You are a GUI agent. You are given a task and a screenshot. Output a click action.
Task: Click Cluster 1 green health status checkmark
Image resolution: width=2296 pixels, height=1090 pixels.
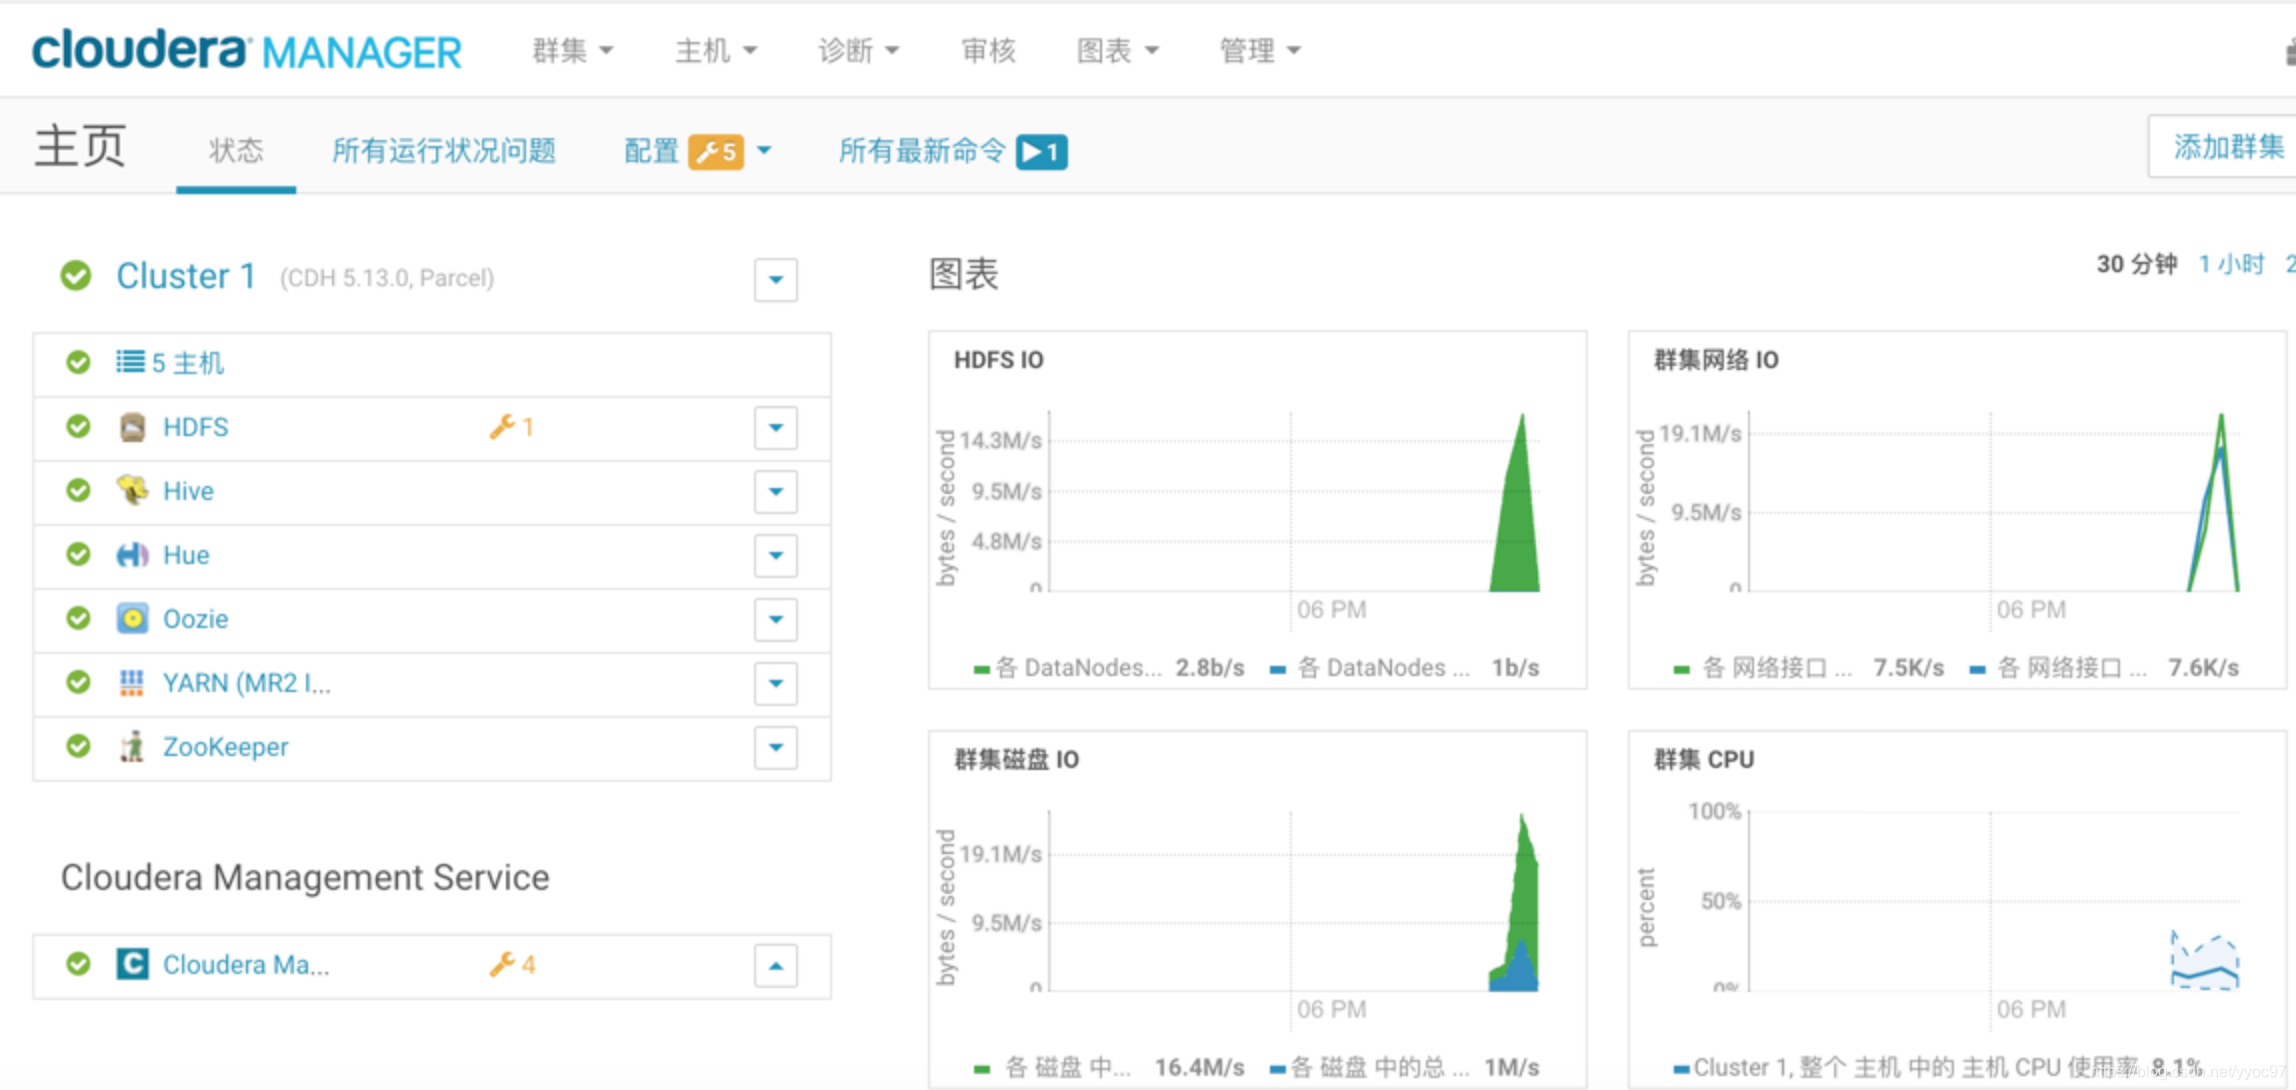76,276
